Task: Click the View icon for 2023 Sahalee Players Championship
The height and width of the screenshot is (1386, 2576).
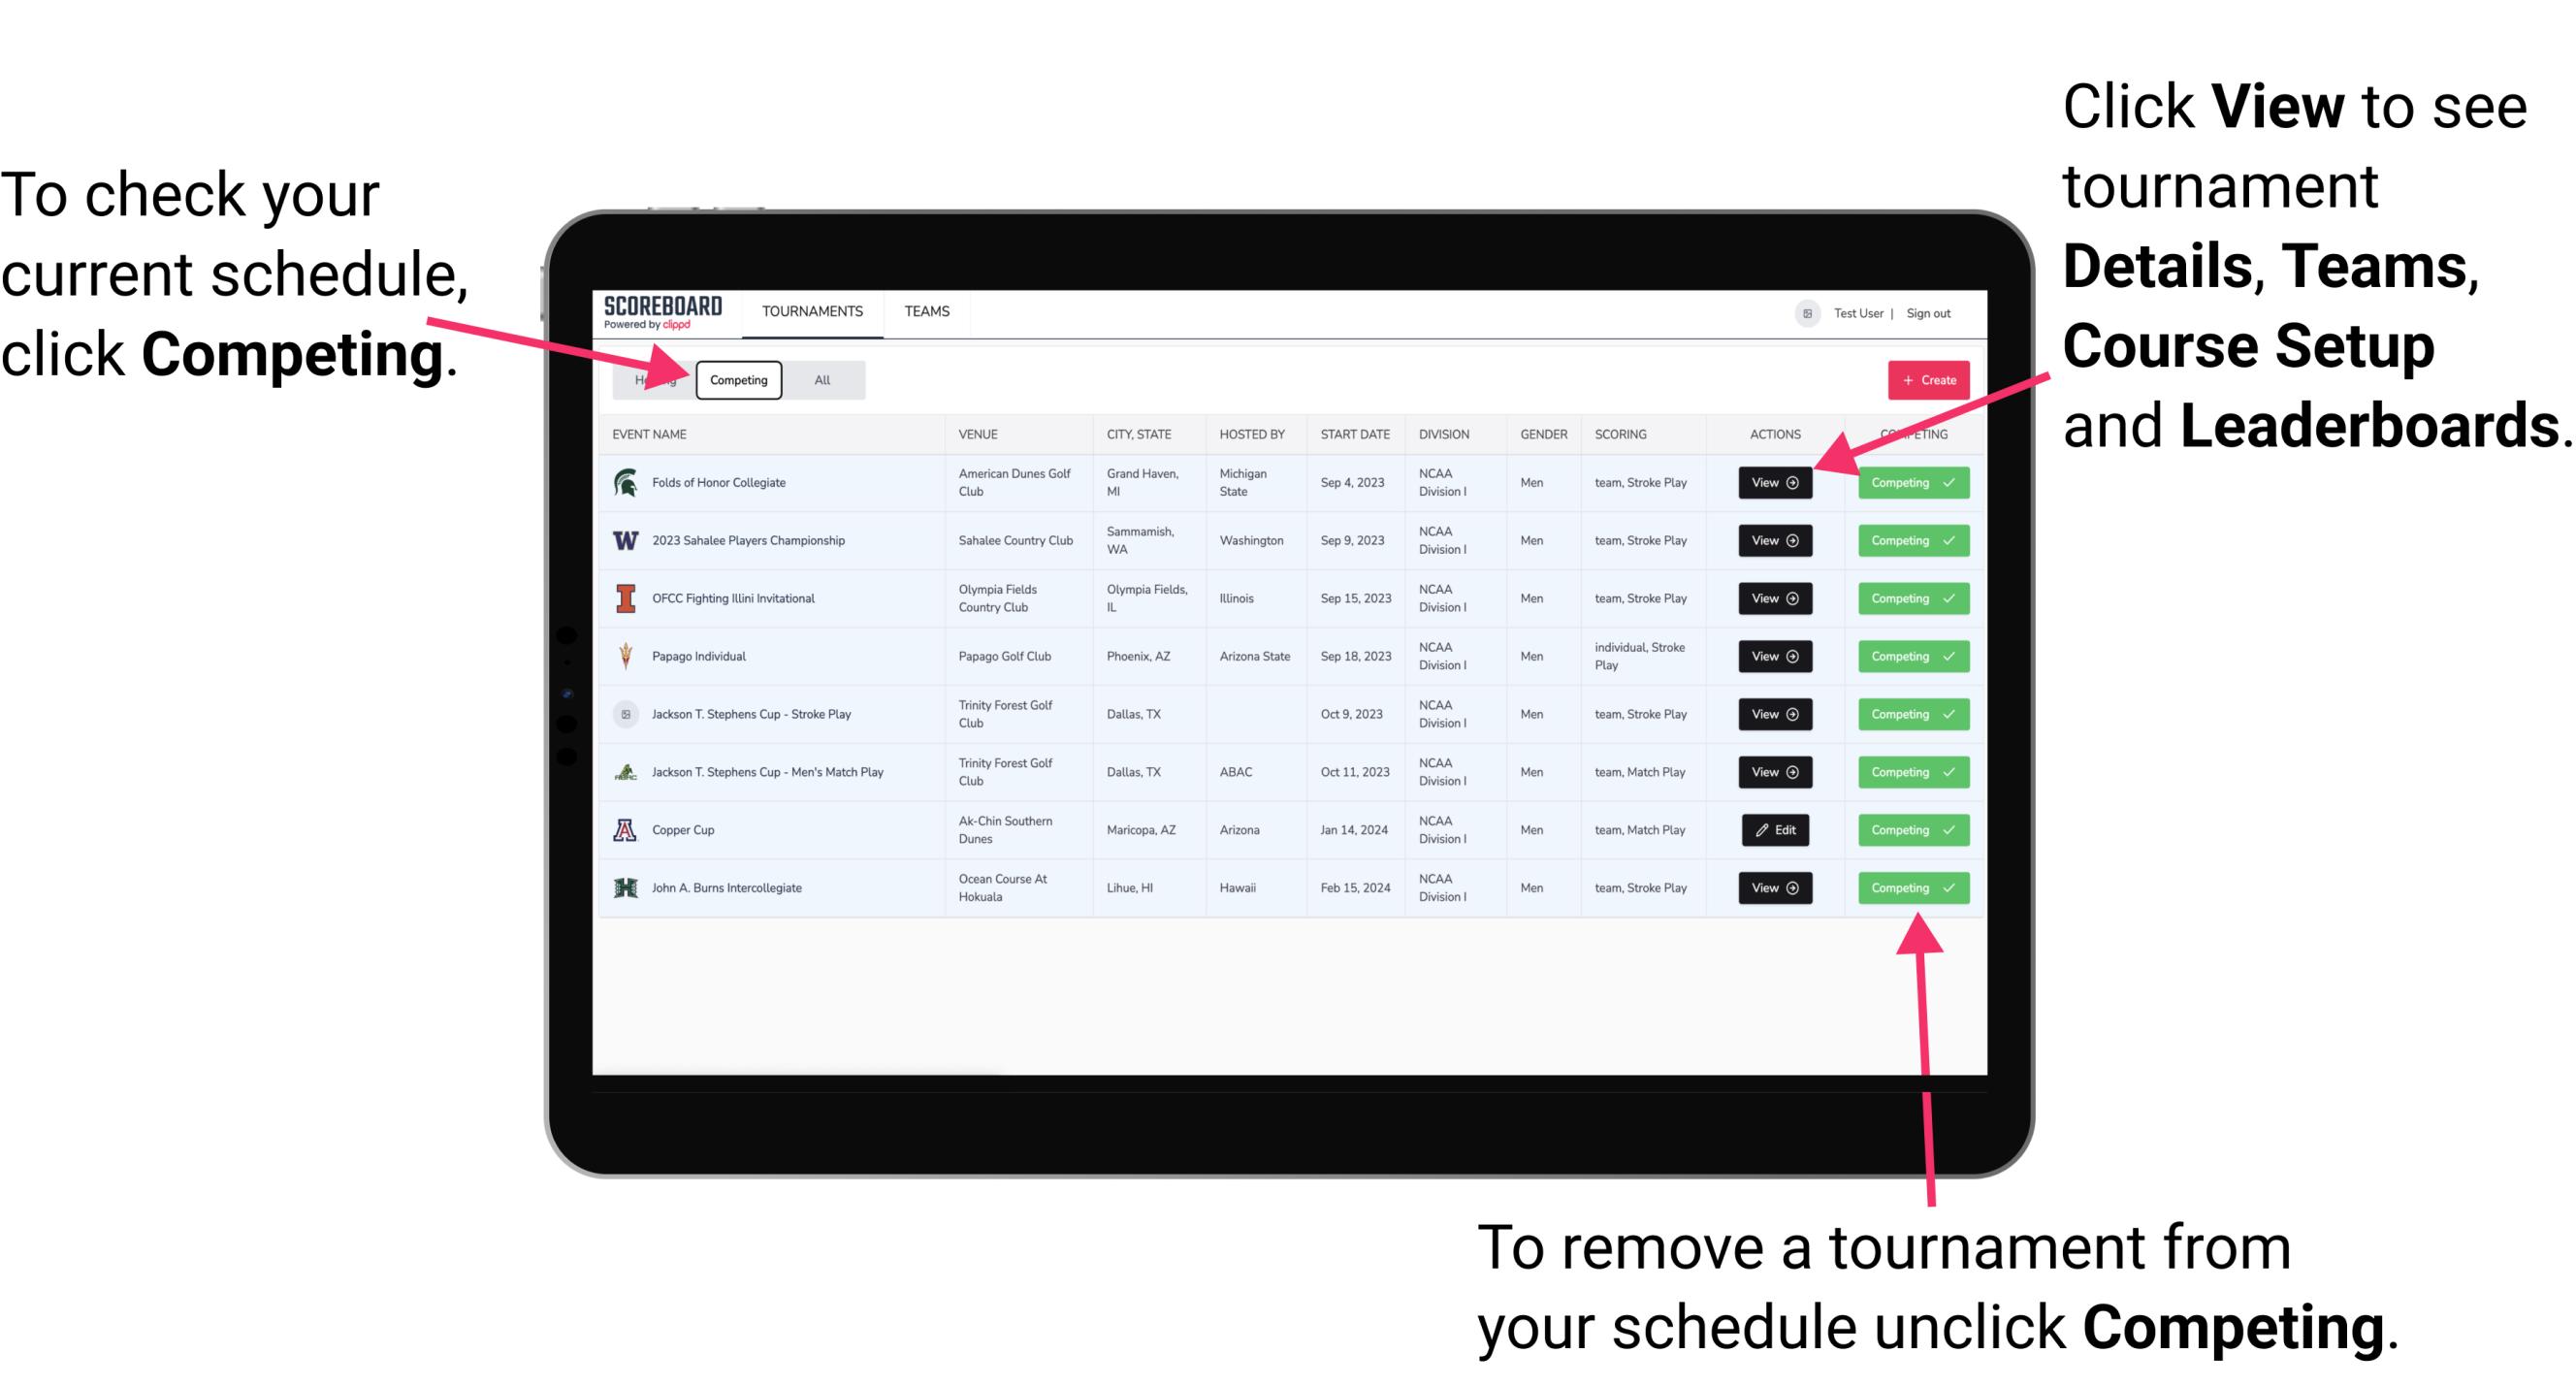Action: [x=1773, y=541]
